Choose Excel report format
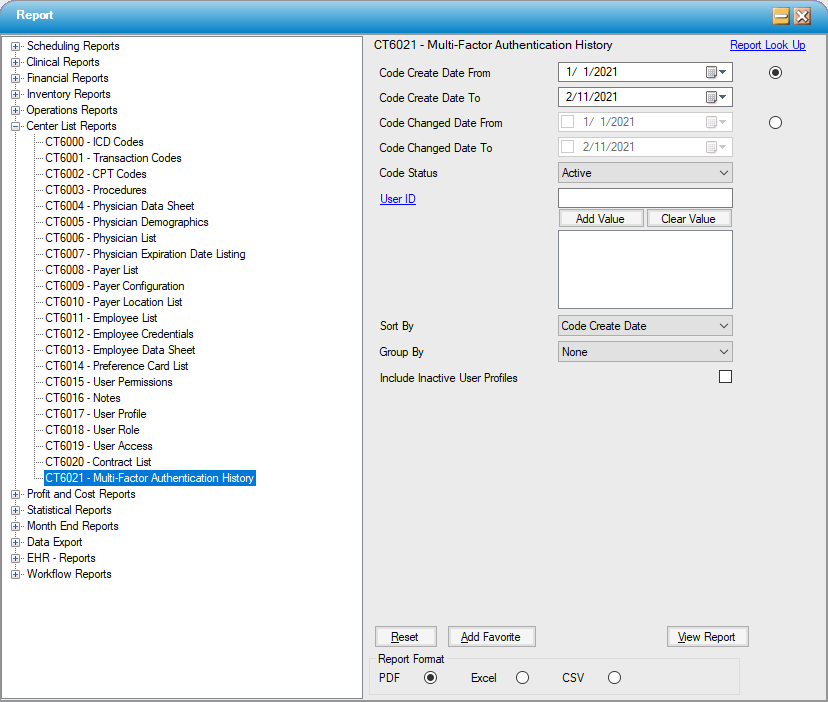This screenshot has height=702, width=828. 522,678
